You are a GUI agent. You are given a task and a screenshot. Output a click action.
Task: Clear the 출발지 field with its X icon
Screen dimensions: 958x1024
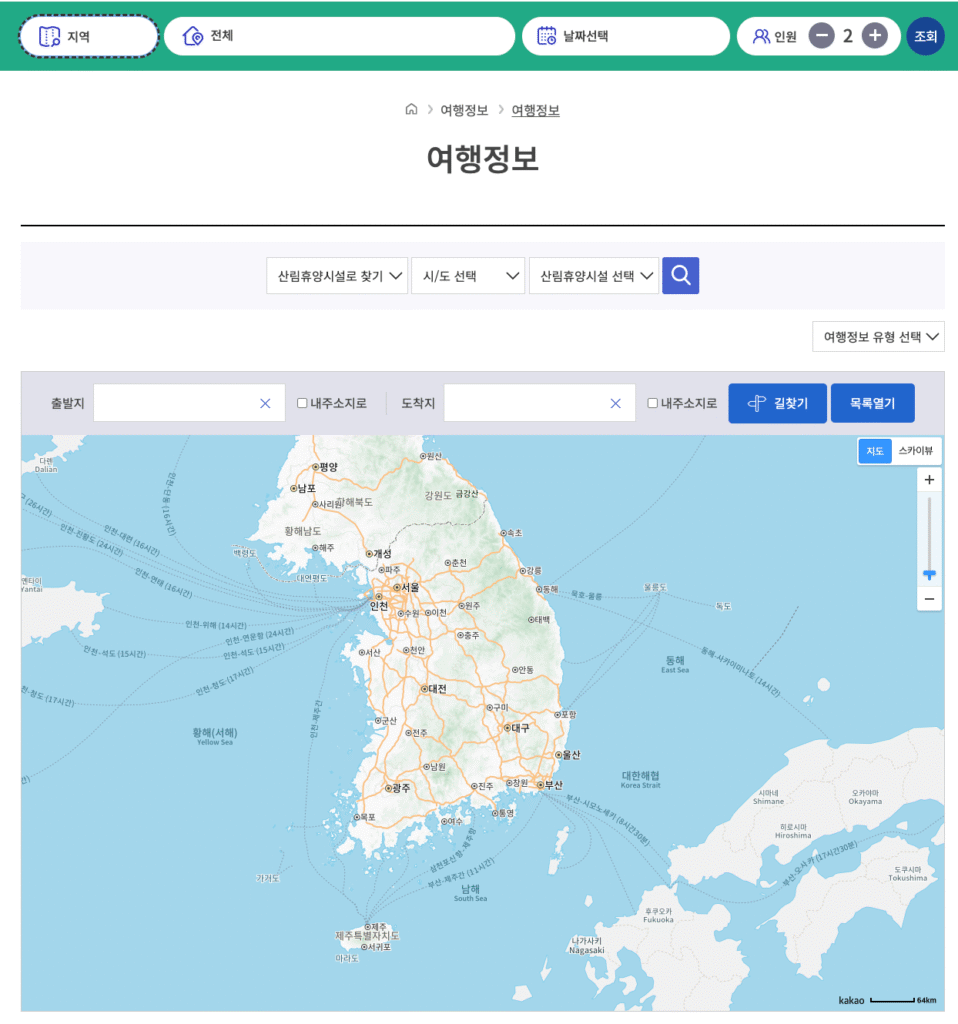(264, 403)
